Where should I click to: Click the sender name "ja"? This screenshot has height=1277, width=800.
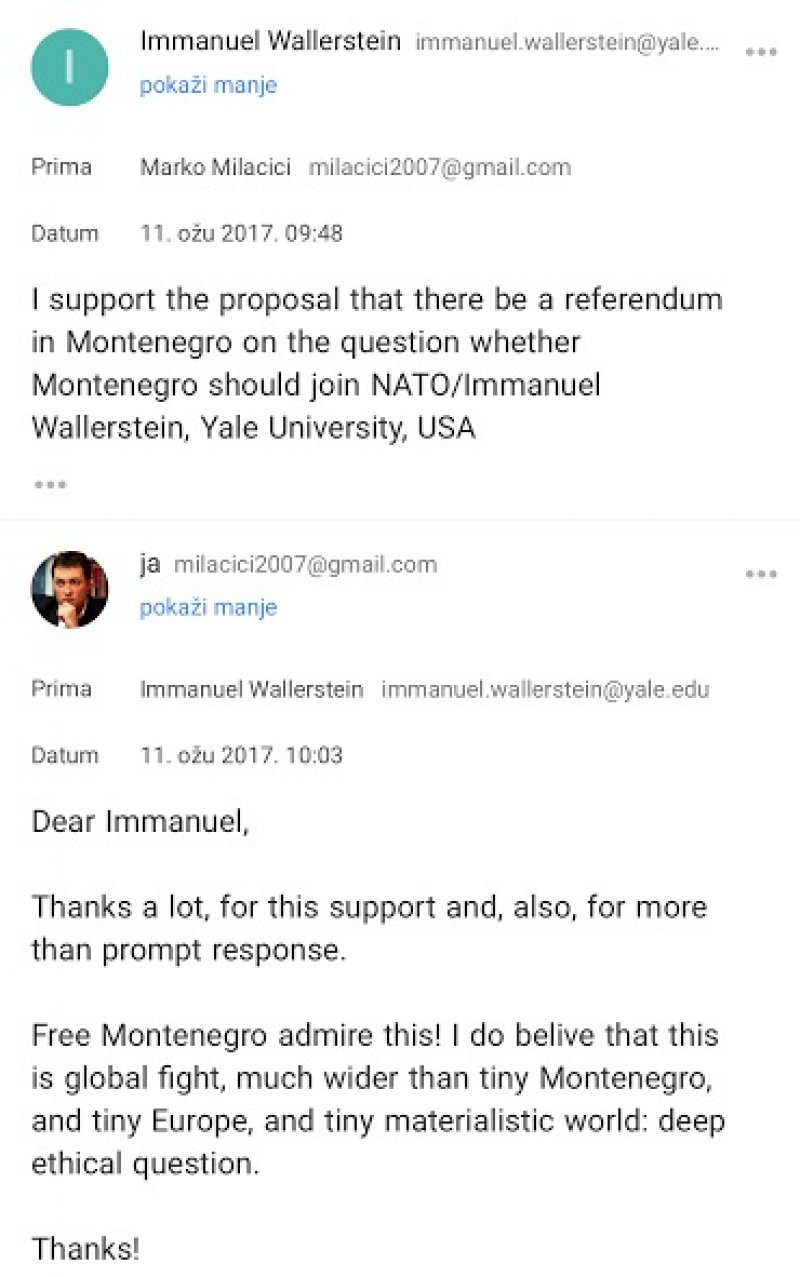[150, 564]
